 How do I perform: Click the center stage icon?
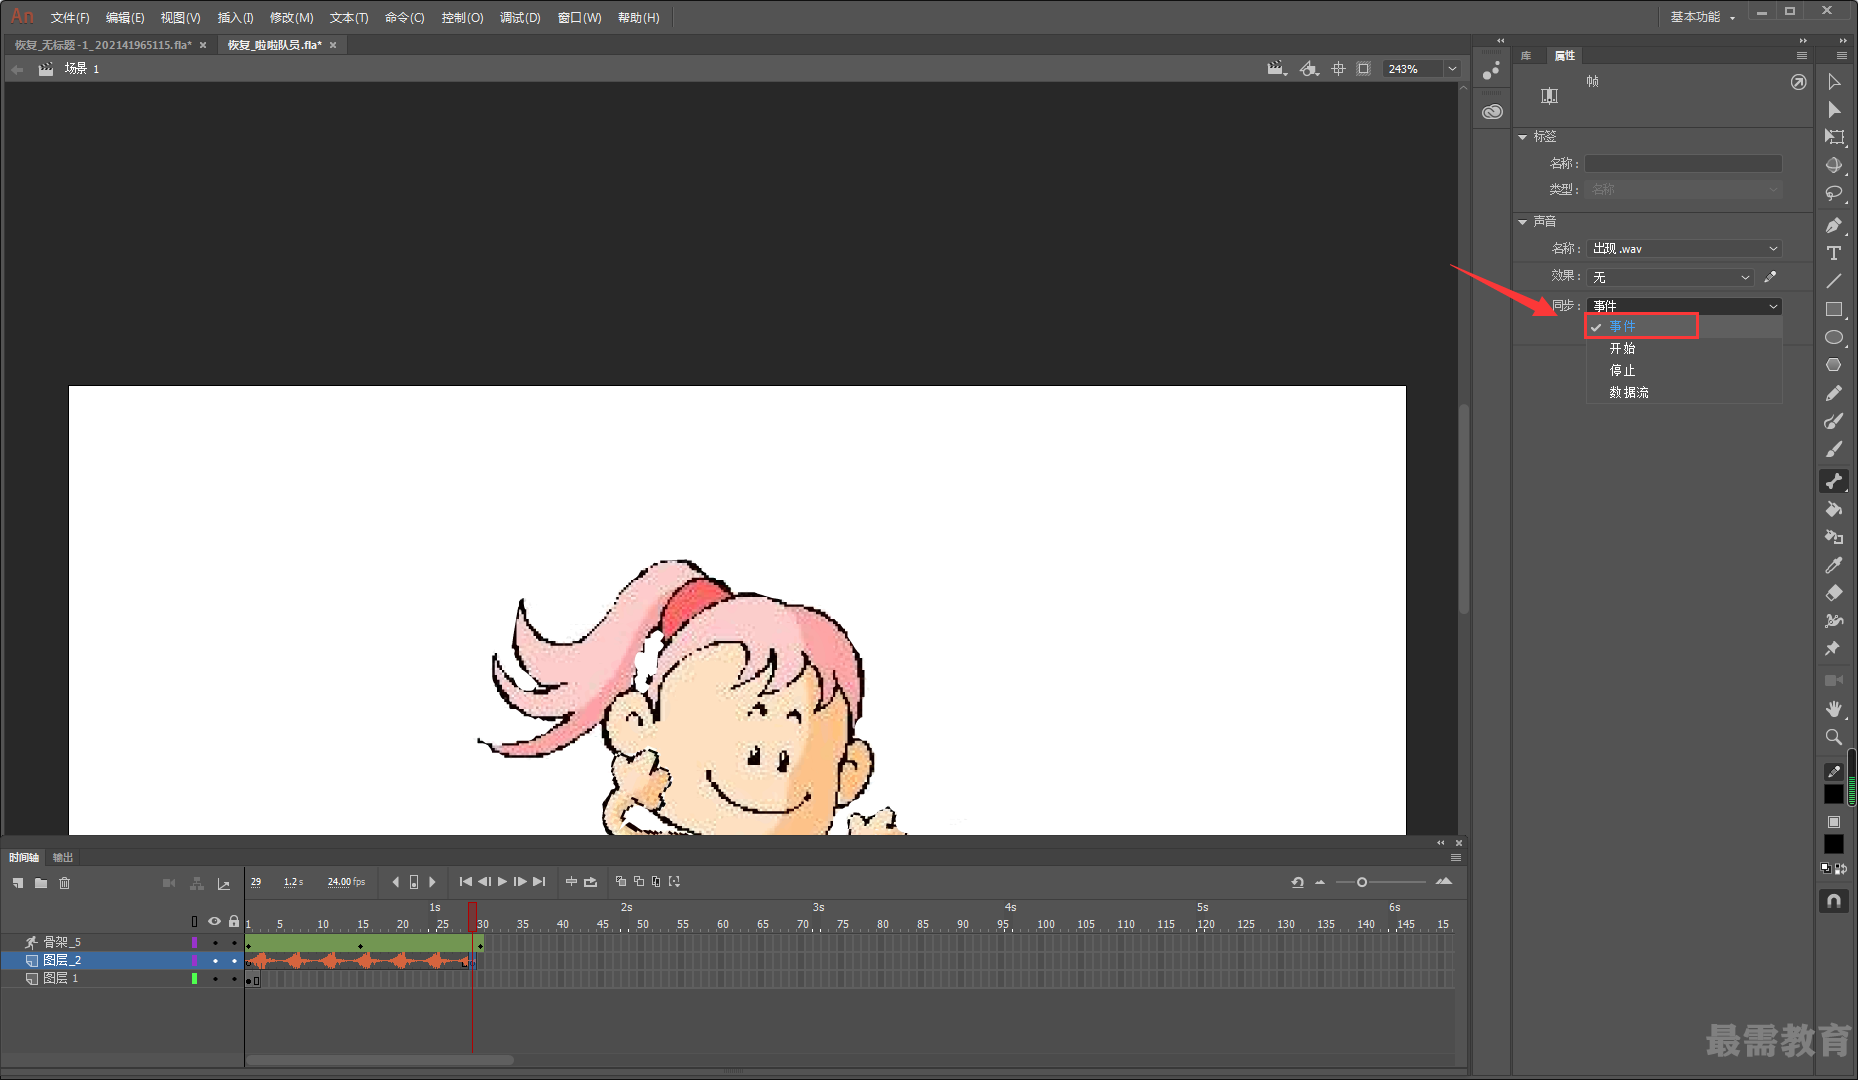(1338, 69)
